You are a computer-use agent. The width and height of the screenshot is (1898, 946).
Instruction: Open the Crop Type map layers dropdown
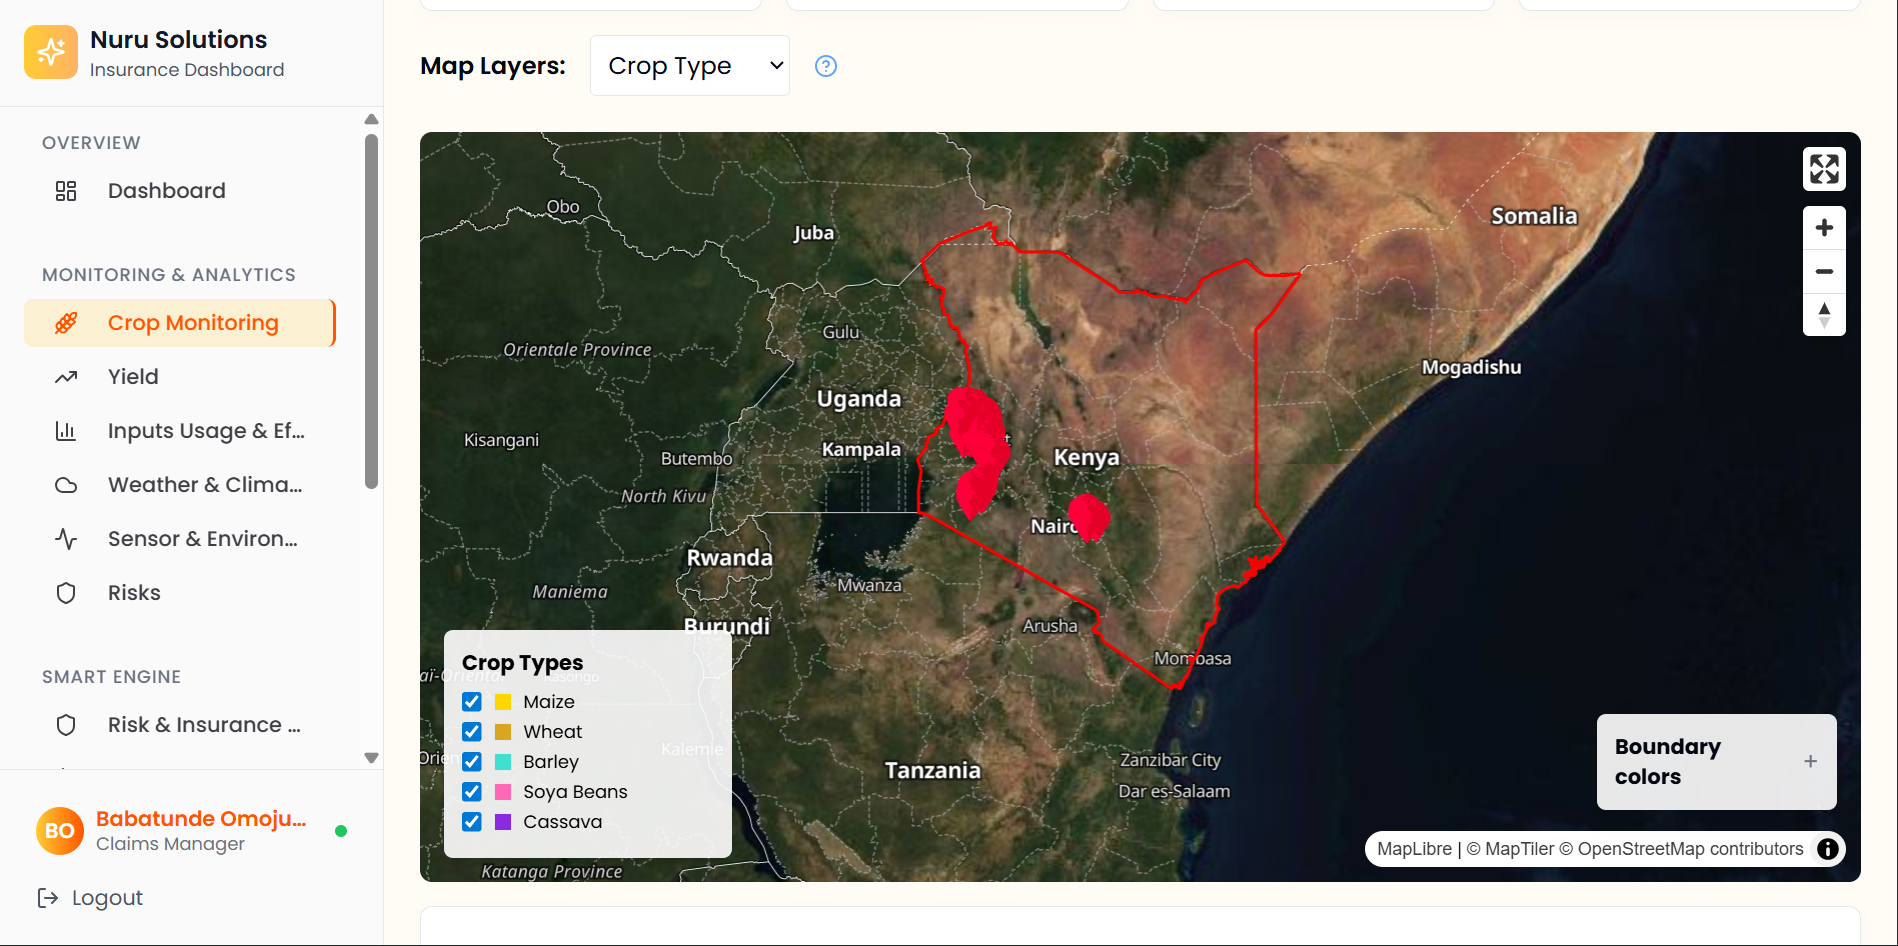click(690, 66)
